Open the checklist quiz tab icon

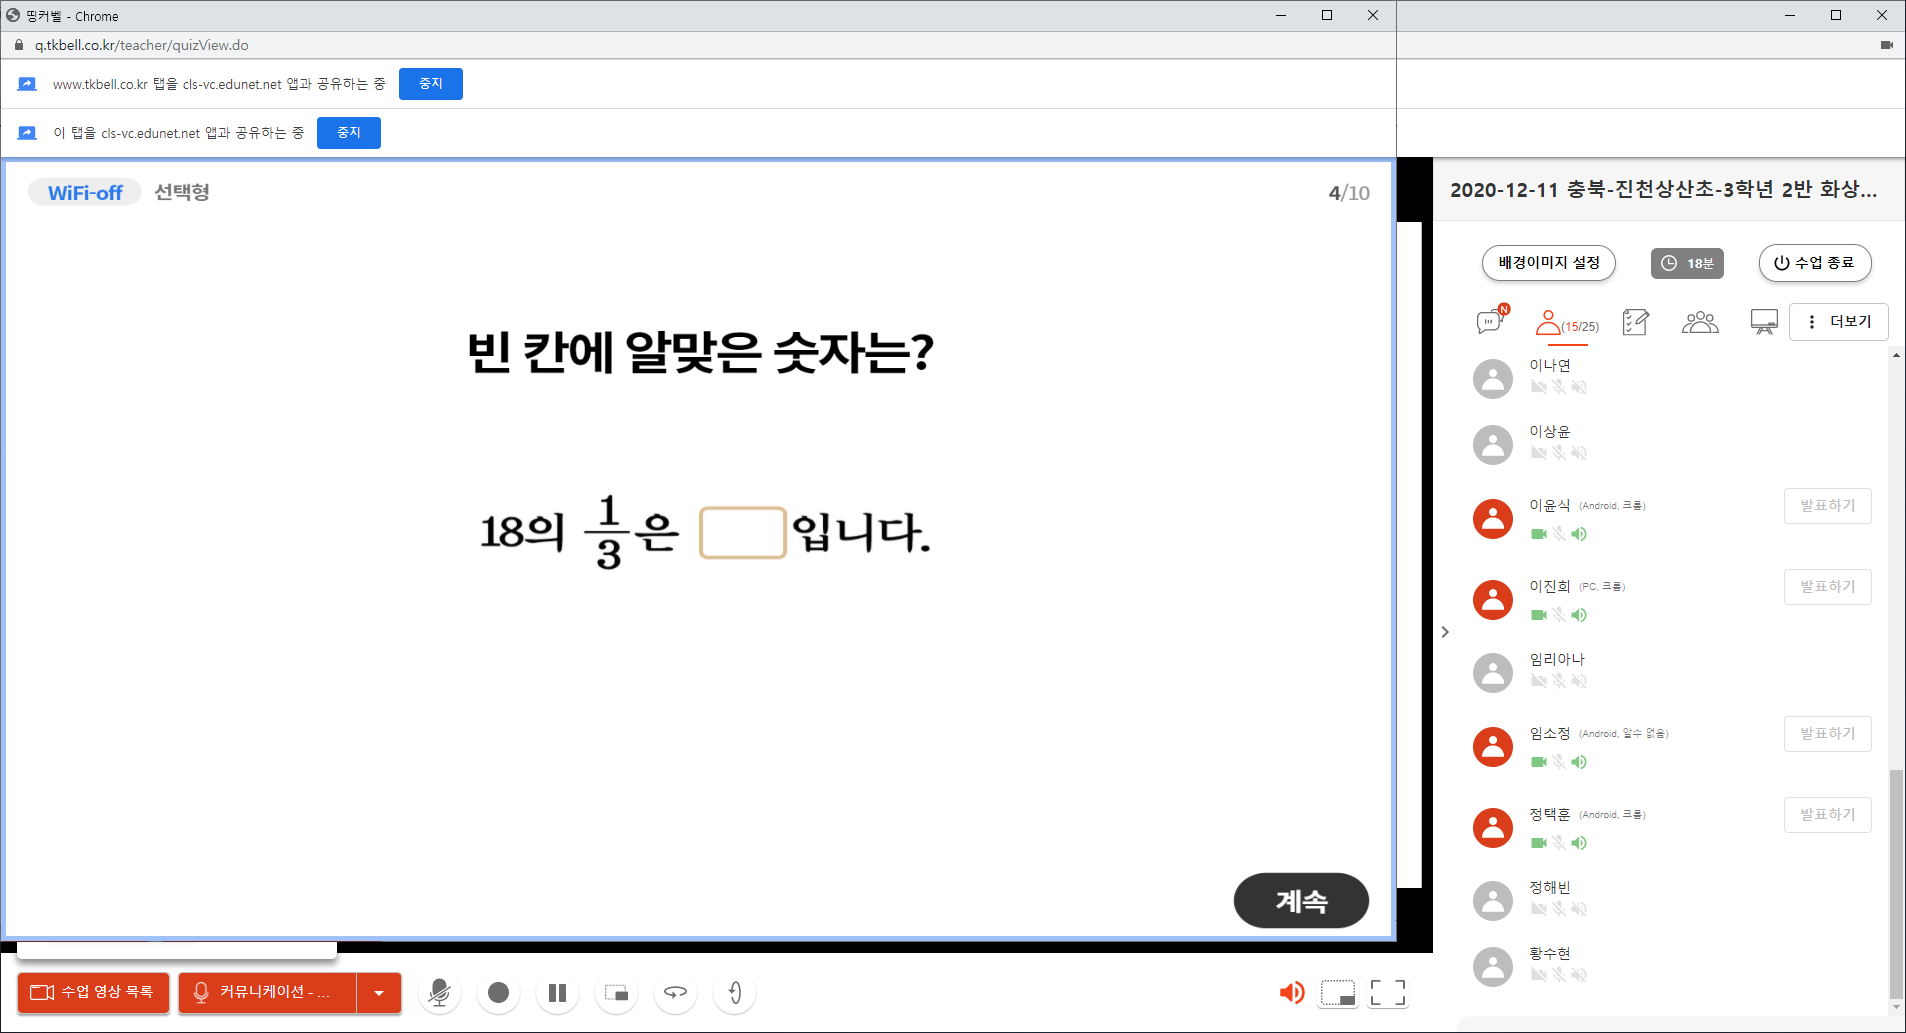[x=1636, y=322]
